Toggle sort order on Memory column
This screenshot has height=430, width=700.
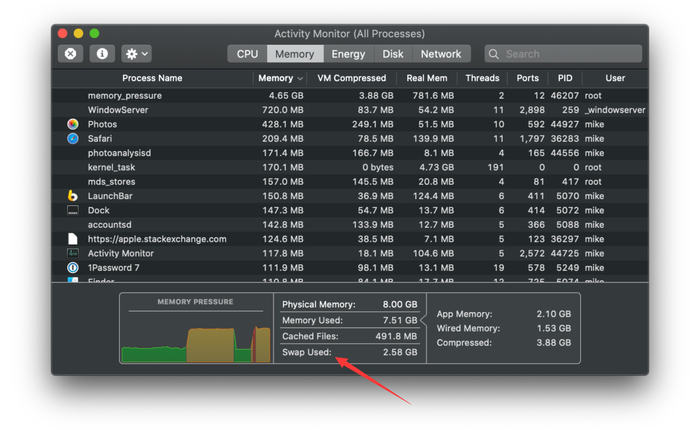[x=280, y=78]
